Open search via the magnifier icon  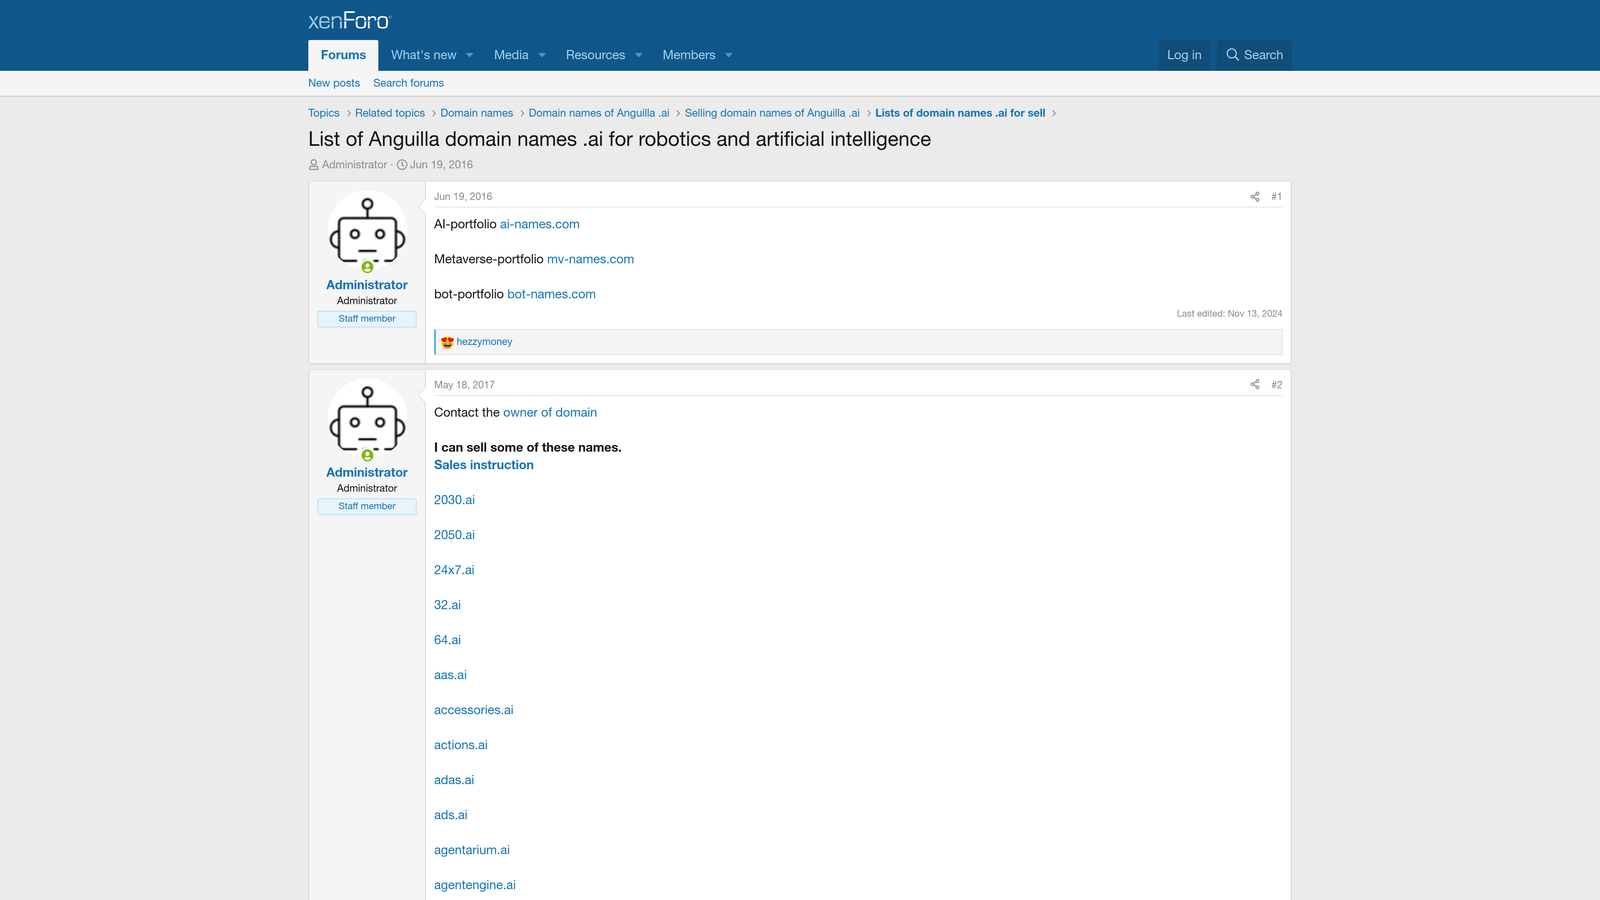coord(1232,55)
